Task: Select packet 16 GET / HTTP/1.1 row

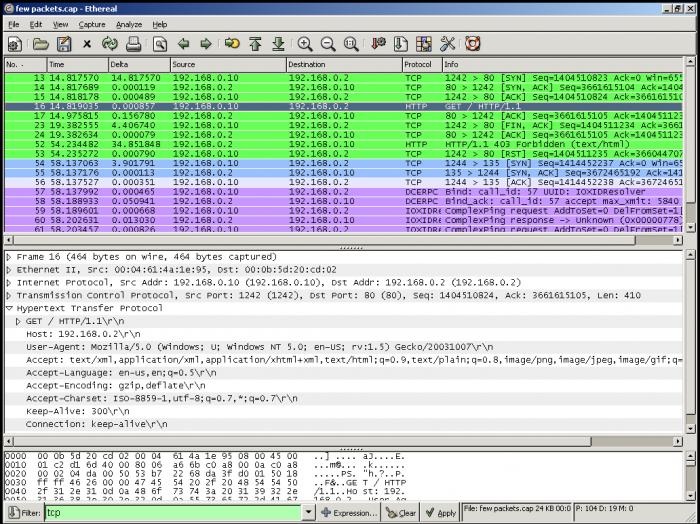Action: 343,107
